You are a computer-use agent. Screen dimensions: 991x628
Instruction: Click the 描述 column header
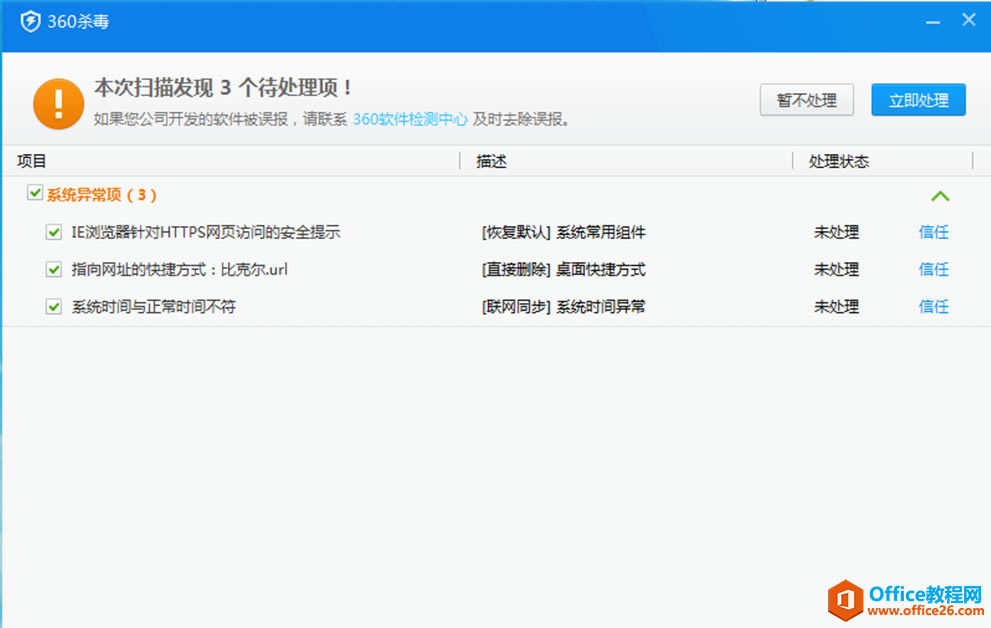click(x=491, y=161)
